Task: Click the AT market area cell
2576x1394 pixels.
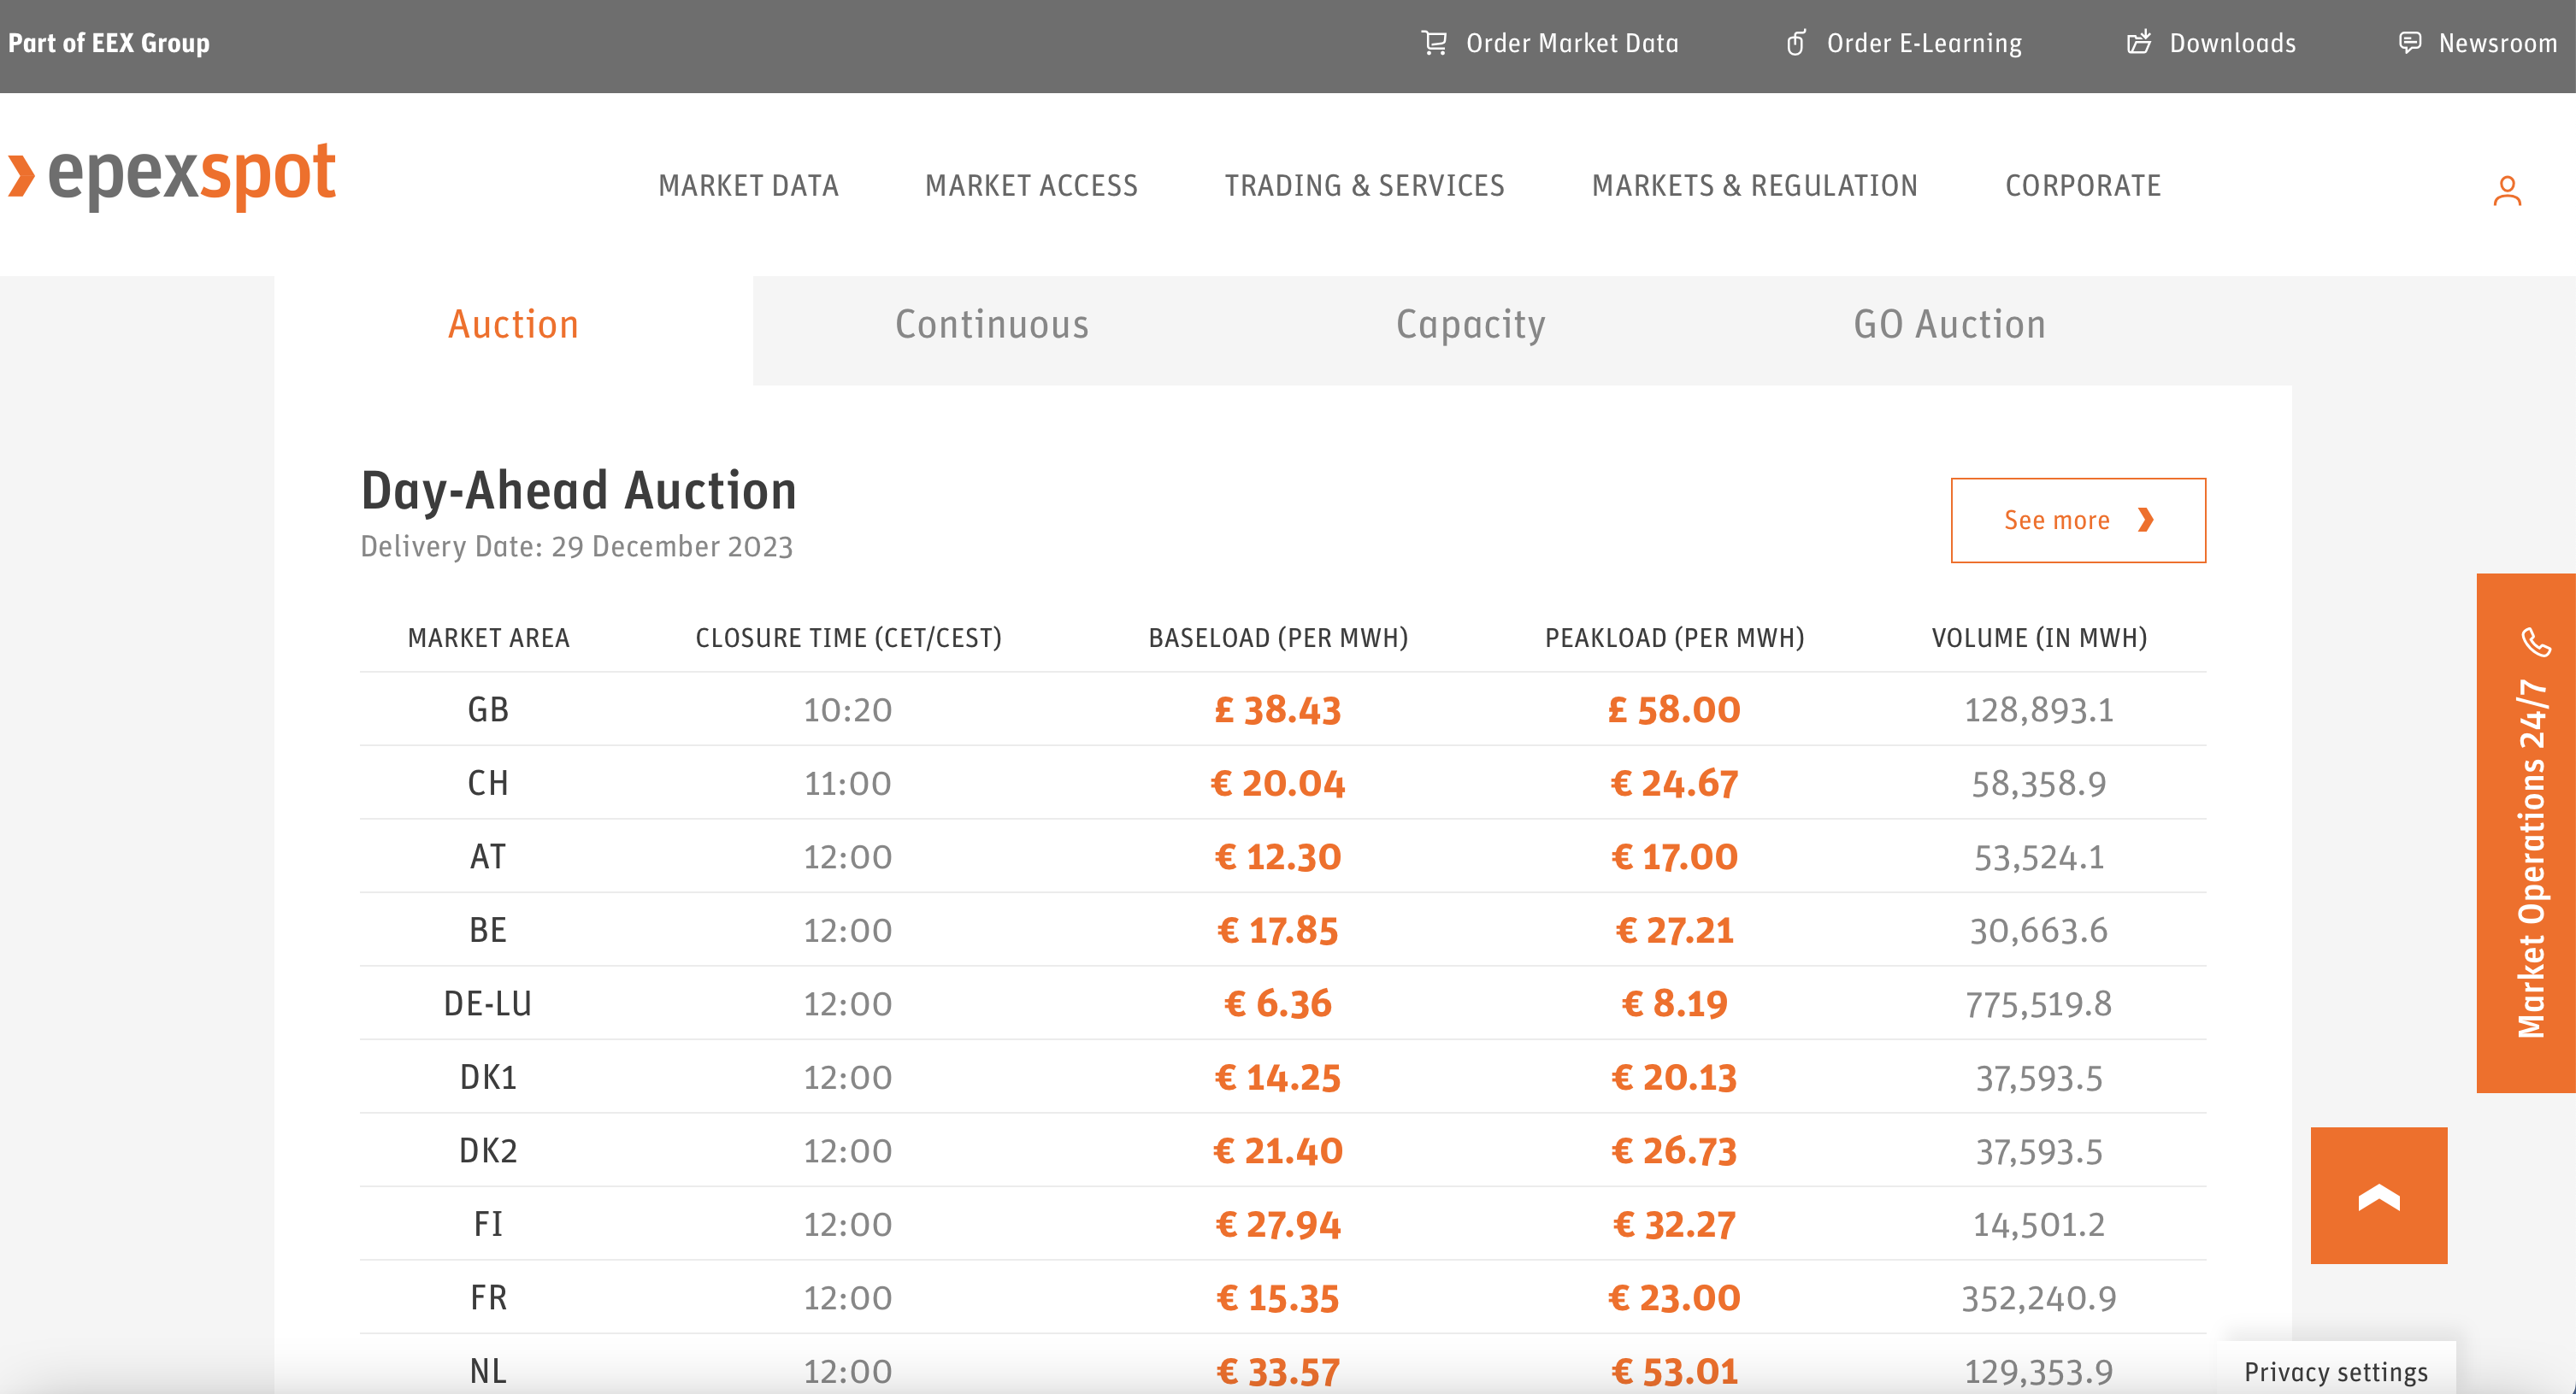Action: [x=488, y=857]
